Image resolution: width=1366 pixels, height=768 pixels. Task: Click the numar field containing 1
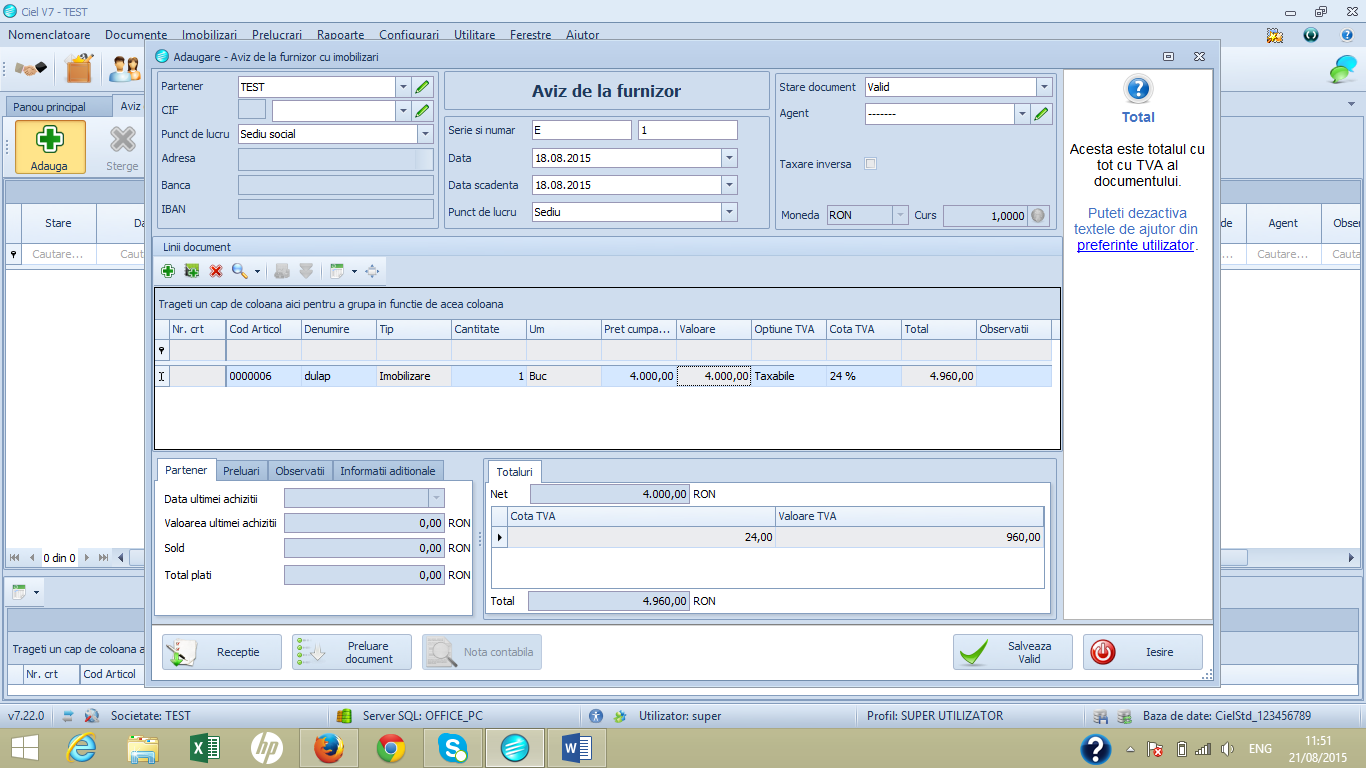tap(687, 130)
